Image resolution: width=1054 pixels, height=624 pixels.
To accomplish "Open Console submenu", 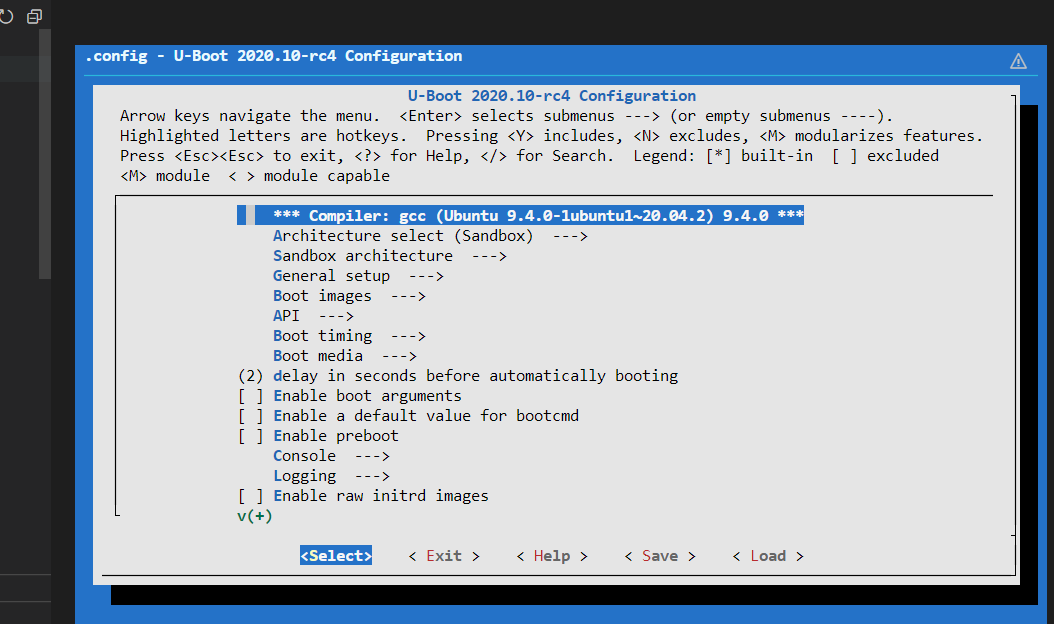I will pyautogui.click(x=331, y=456).
